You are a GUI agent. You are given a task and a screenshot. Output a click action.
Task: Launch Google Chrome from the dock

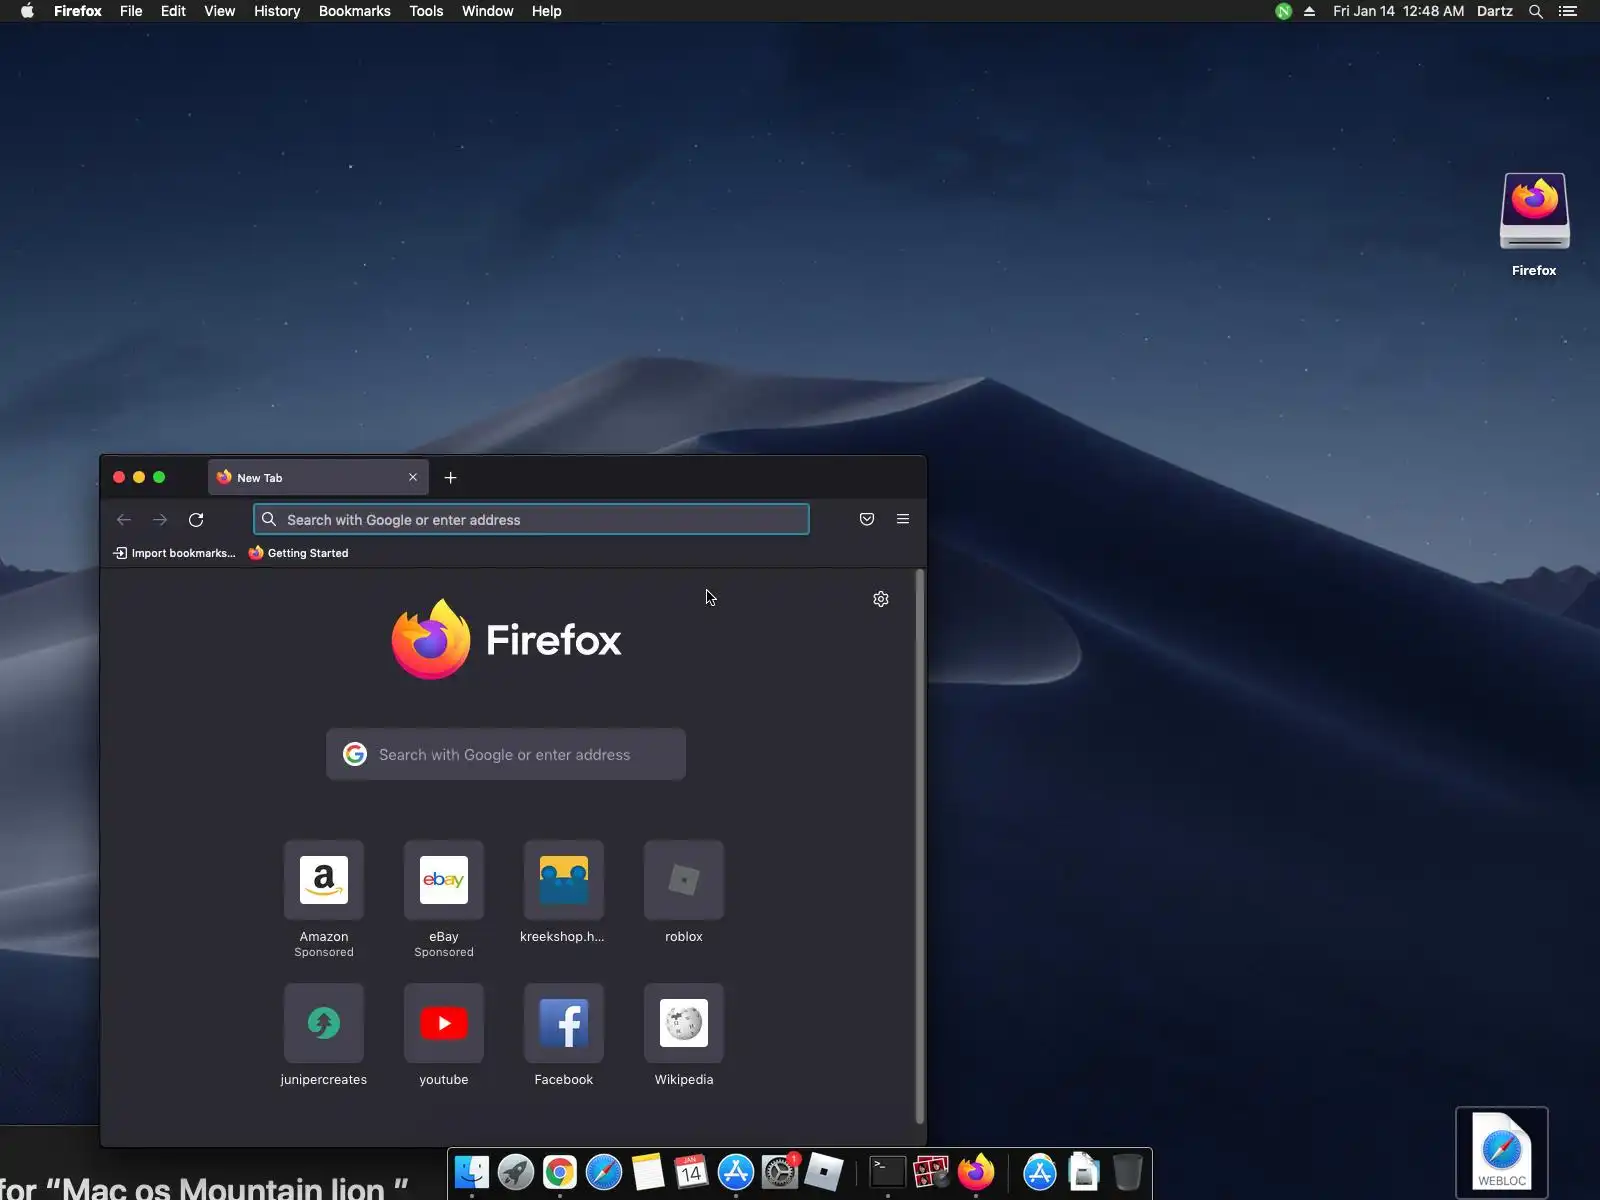(560, 1172)
